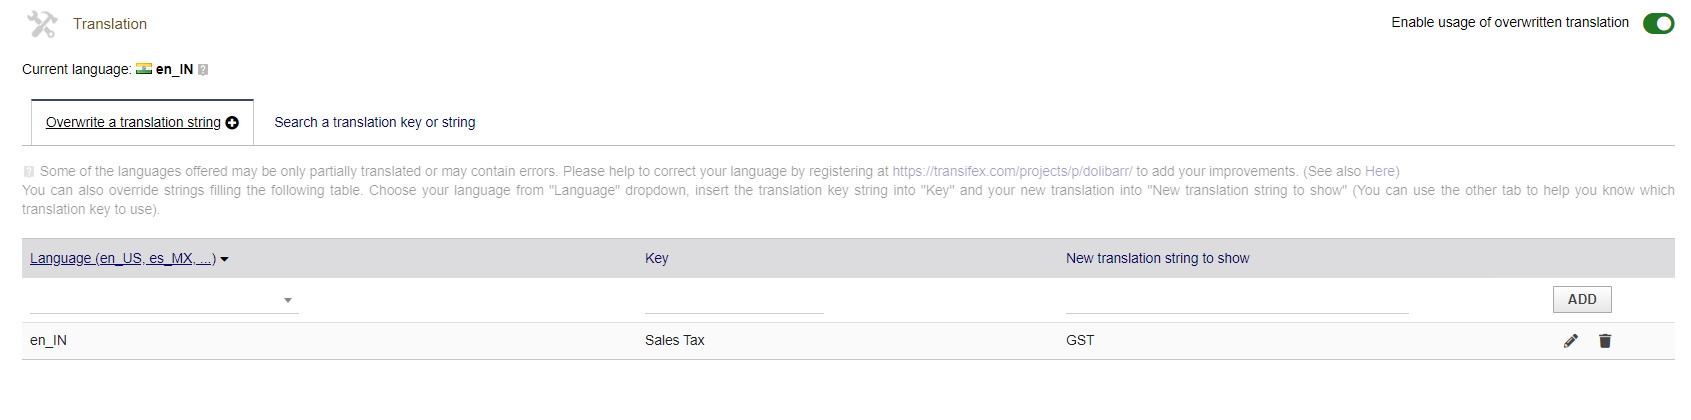Open the transifex.com dolibarr project link

1012,171
